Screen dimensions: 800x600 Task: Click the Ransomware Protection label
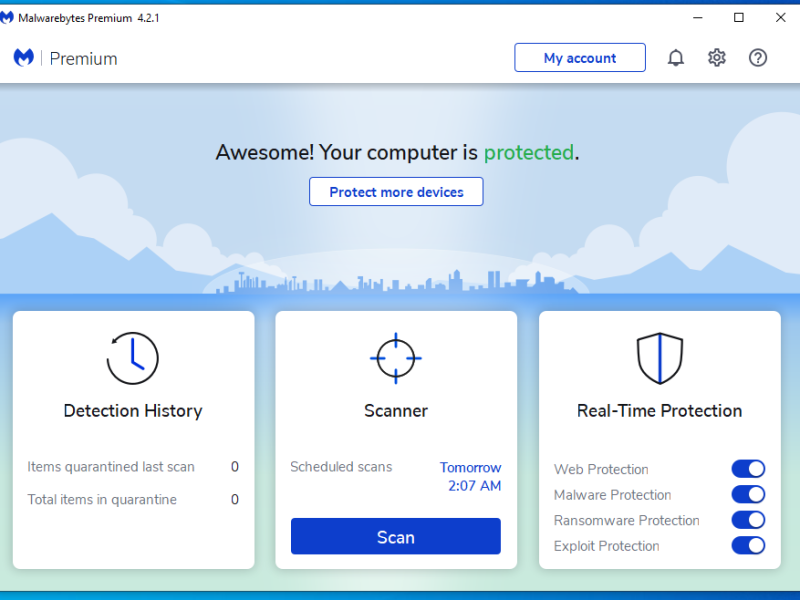point(627,520)
